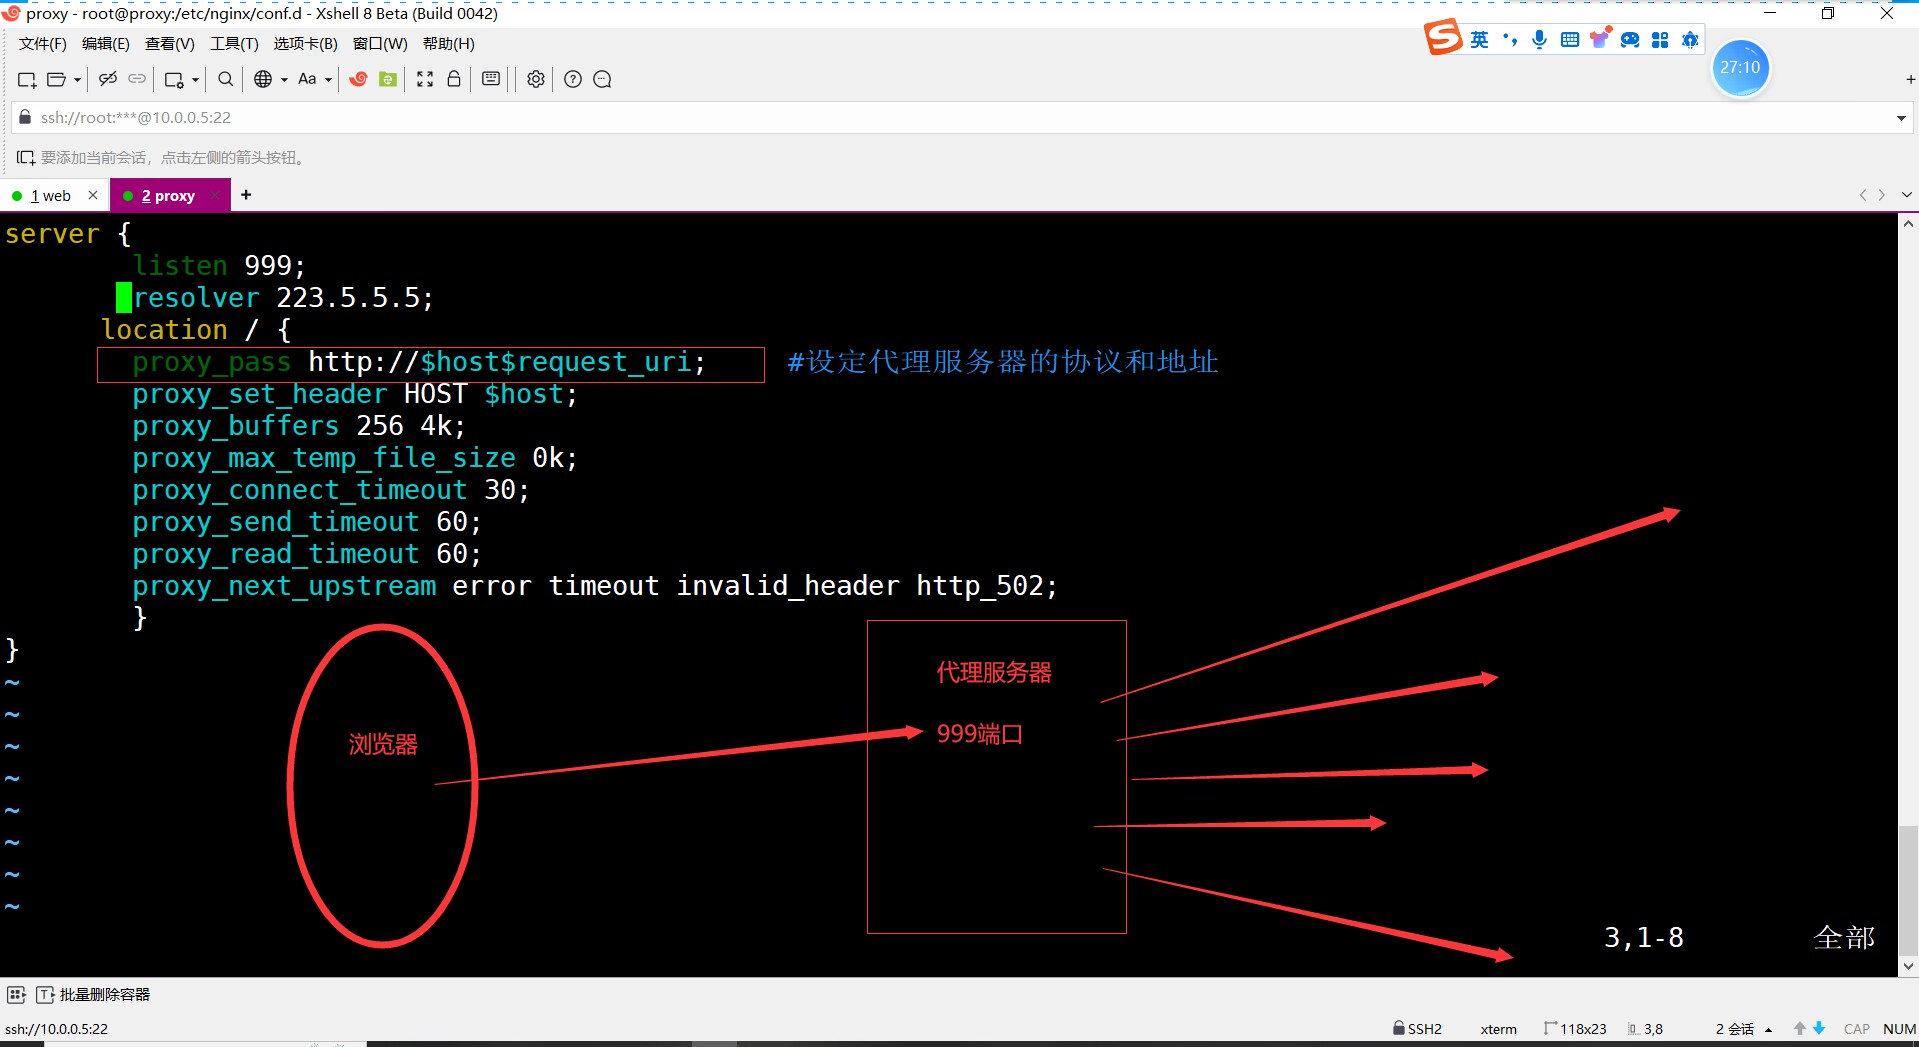Click the Lock screen padlock icon
The image size is (1919, 1047).
pyautogui.click(x=454, y=79)
